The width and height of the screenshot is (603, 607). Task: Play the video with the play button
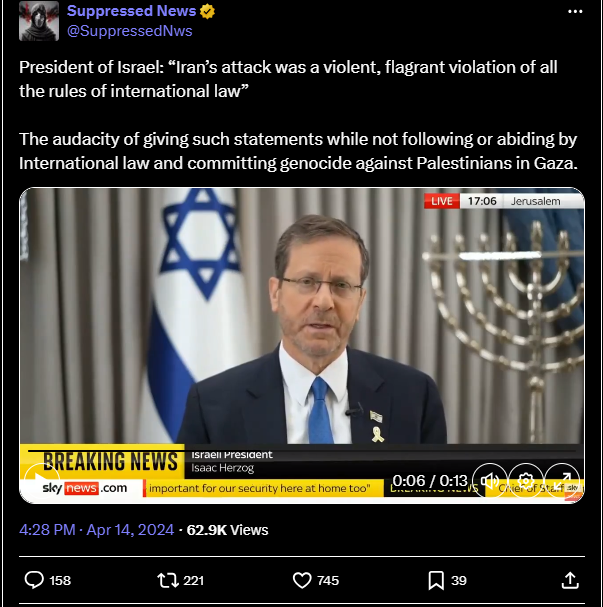[x=42, y=480]
